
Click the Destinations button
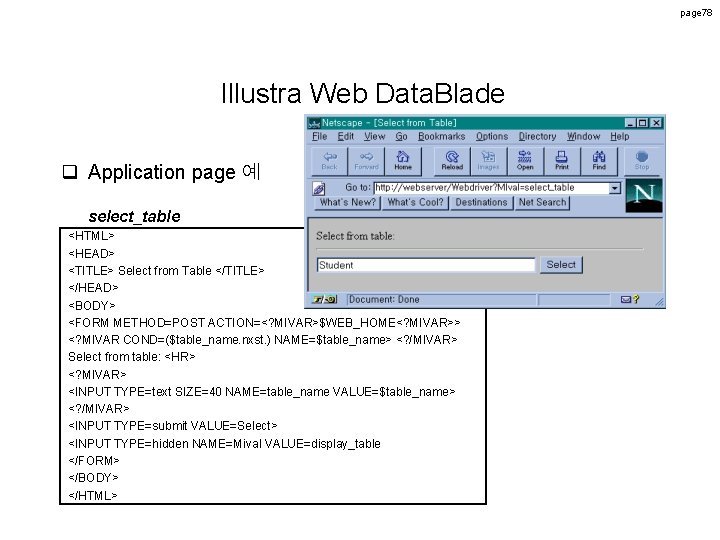(x=481, y=202)
